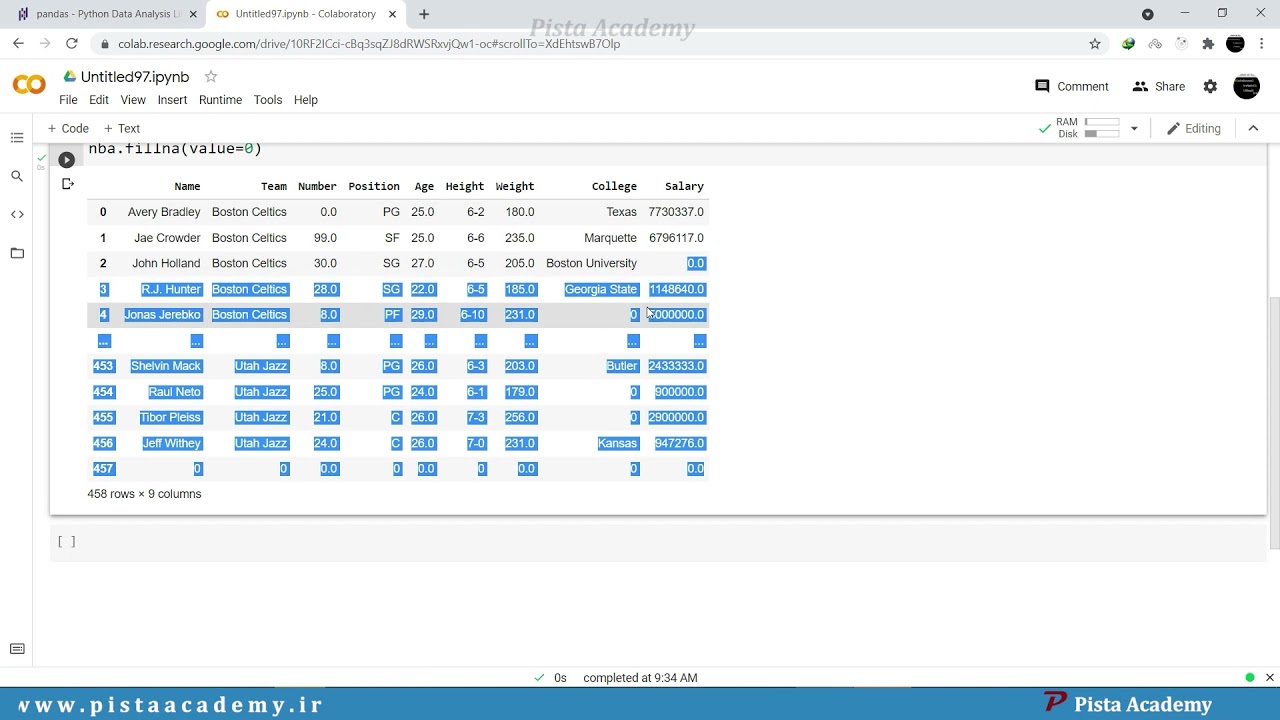Click the empty code cell below output
Image resolution: width=1280 pixels, height=720 pixels.
click(660, 542)
